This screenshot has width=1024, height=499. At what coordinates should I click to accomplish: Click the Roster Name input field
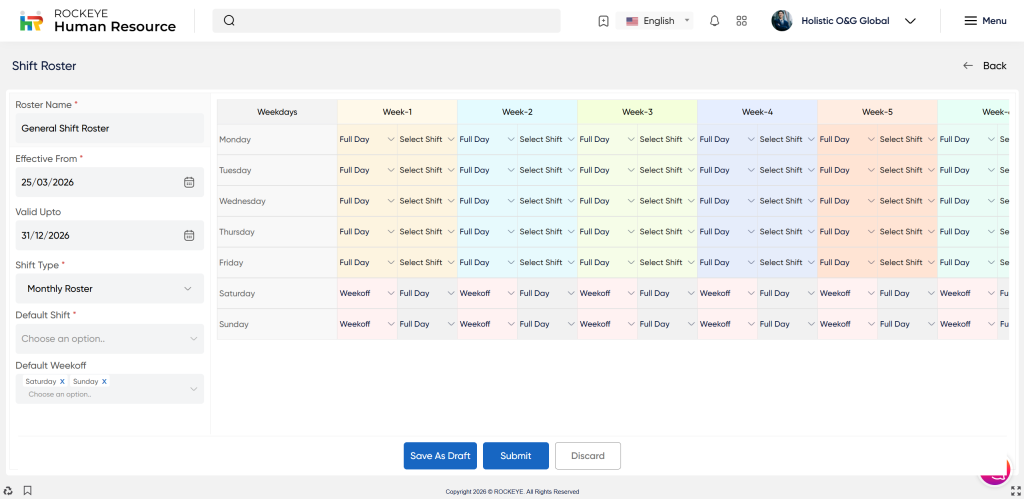[109, 128]
